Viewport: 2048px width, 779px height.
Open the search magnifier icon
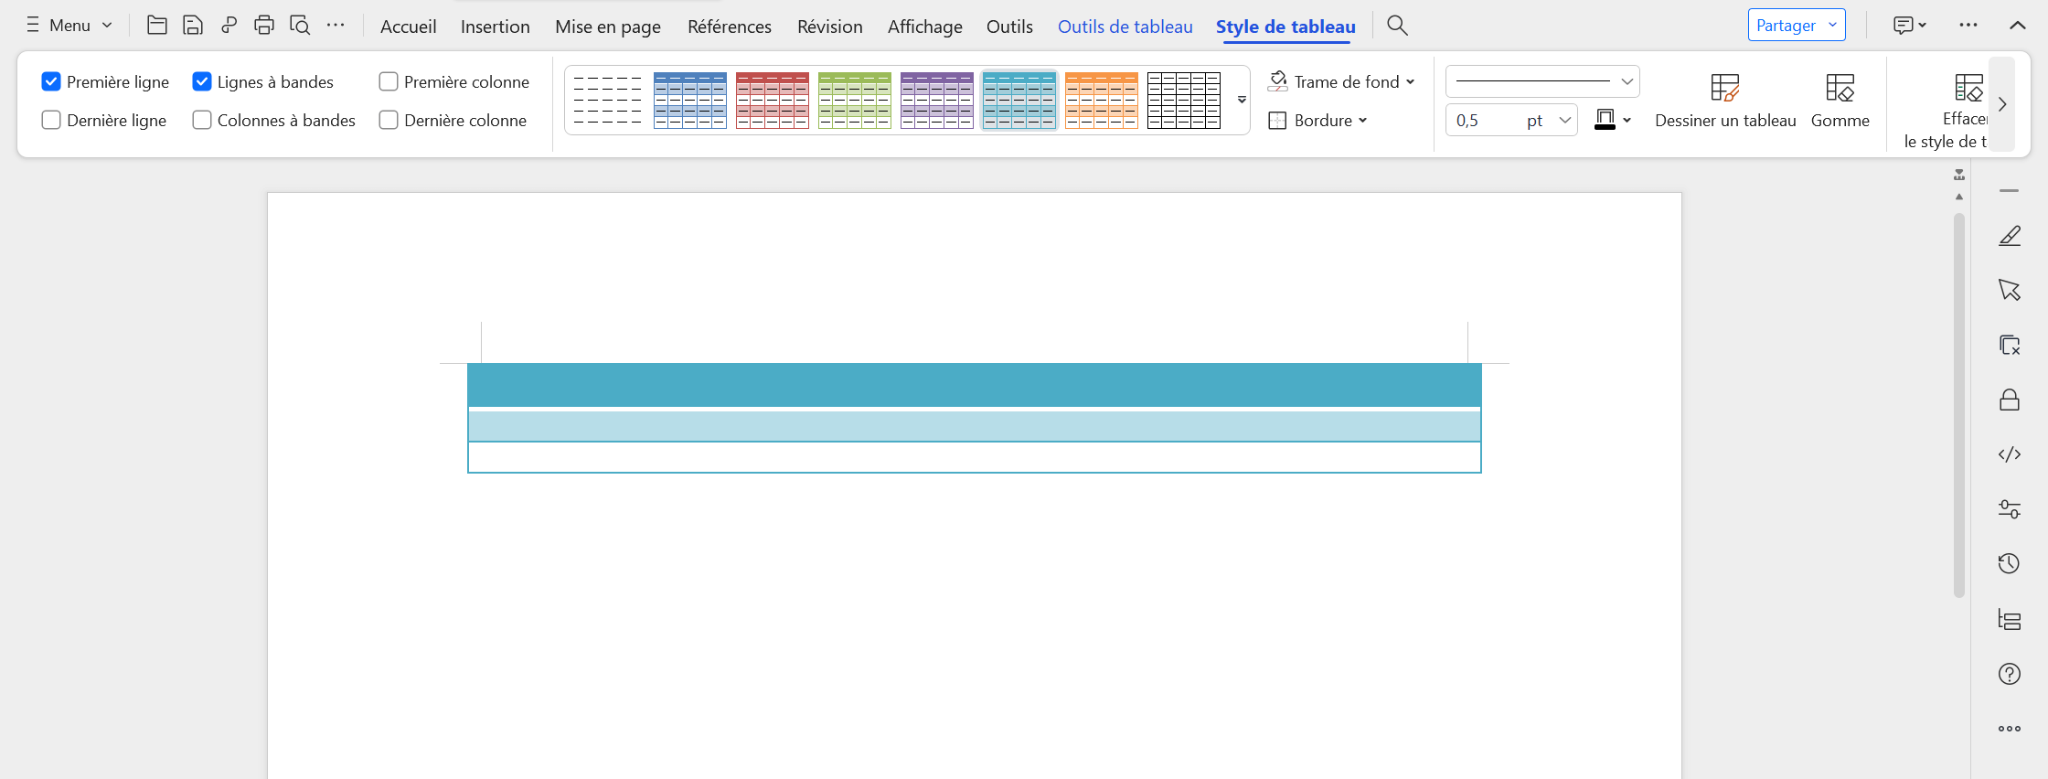1398,25
